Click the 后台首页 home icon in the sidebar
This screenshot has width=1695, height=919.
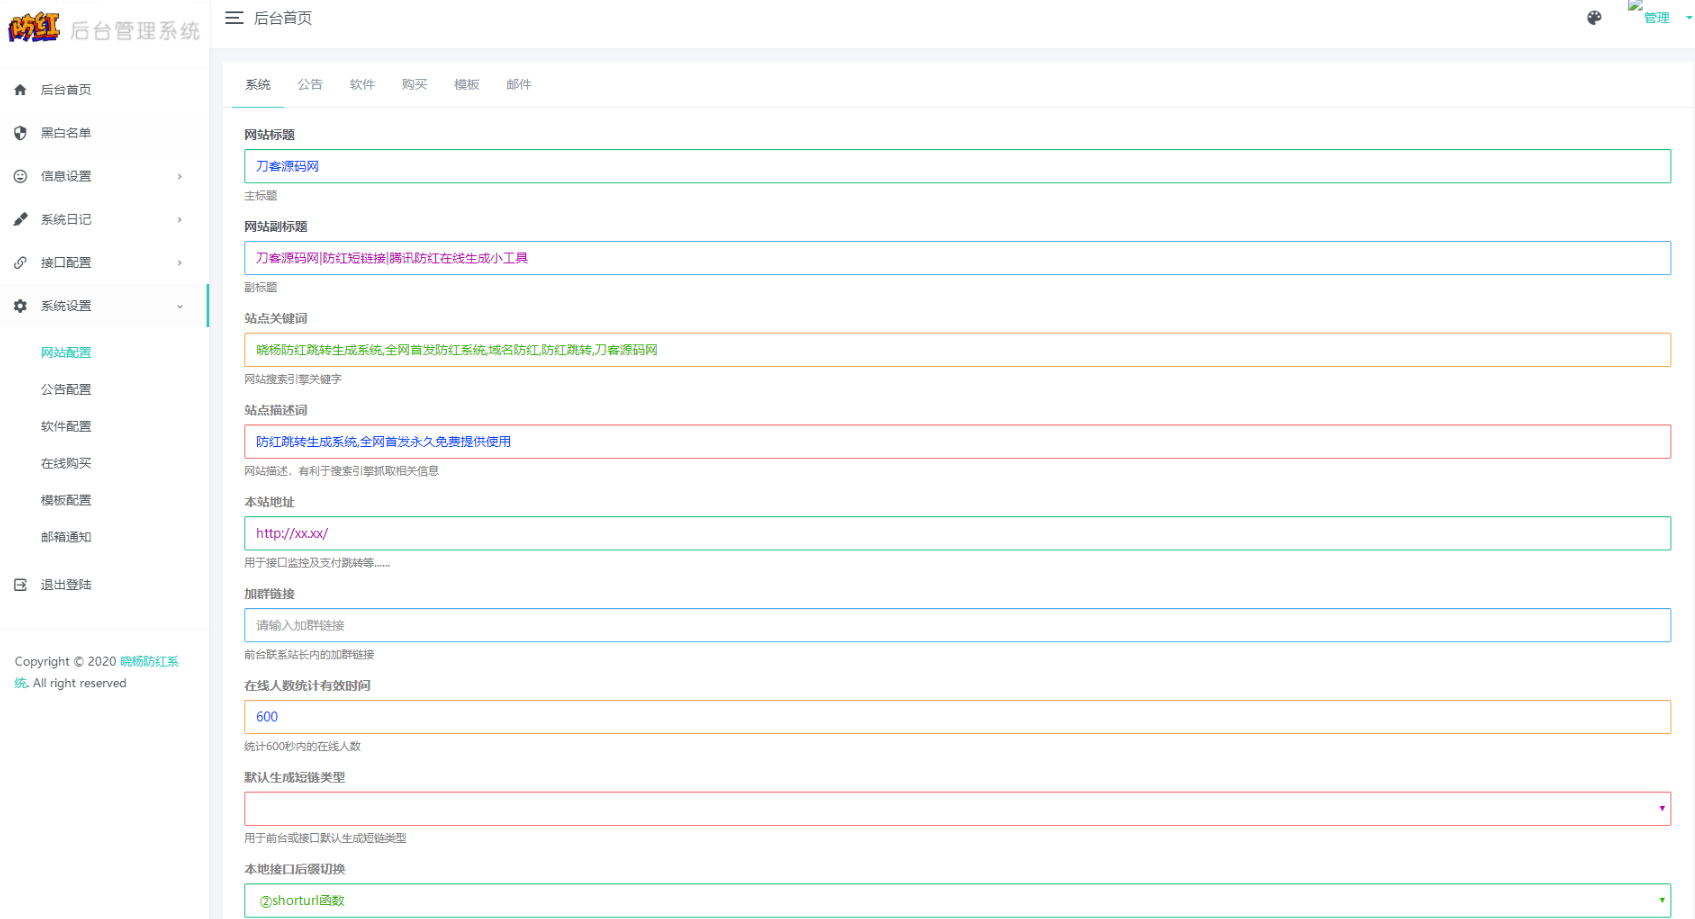coord(20,90)
